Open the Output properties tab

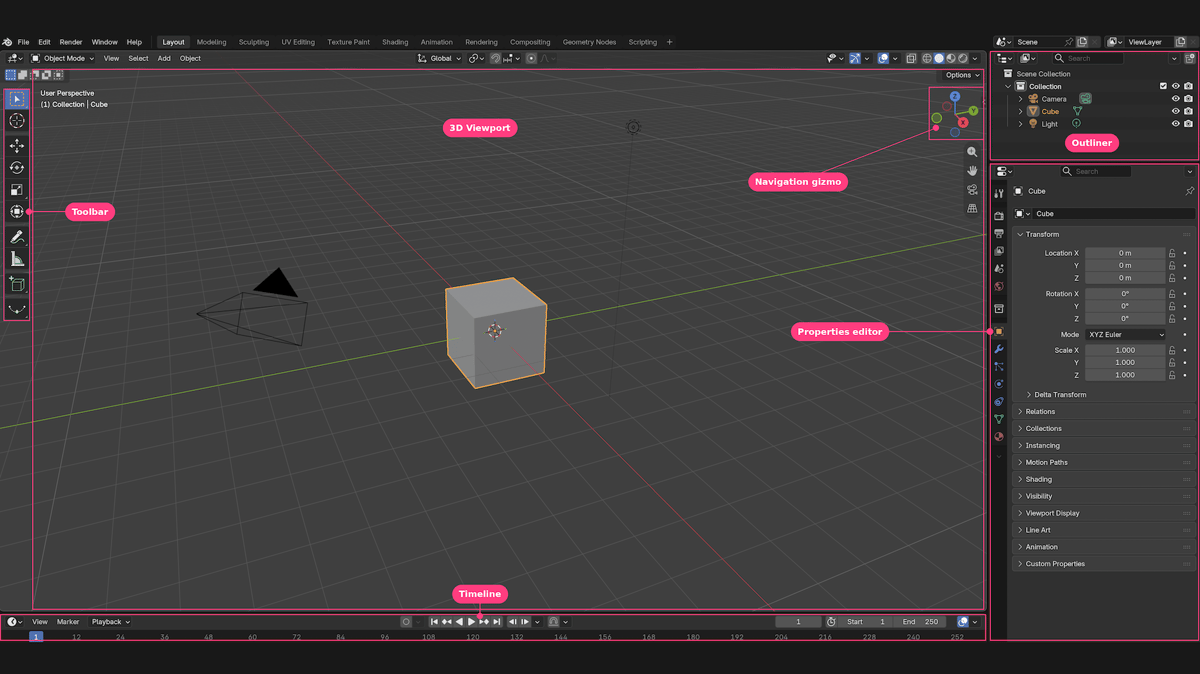[x=998, y=234]
